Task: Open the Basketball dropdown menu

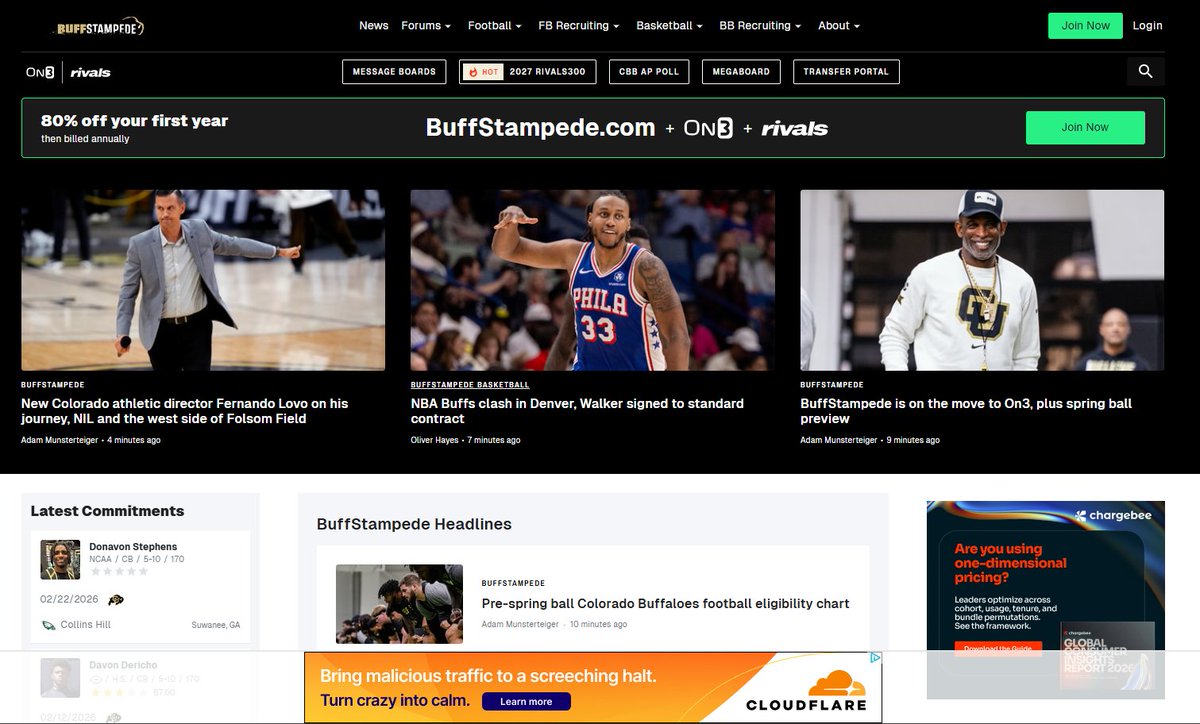Action: click(669, 26)
